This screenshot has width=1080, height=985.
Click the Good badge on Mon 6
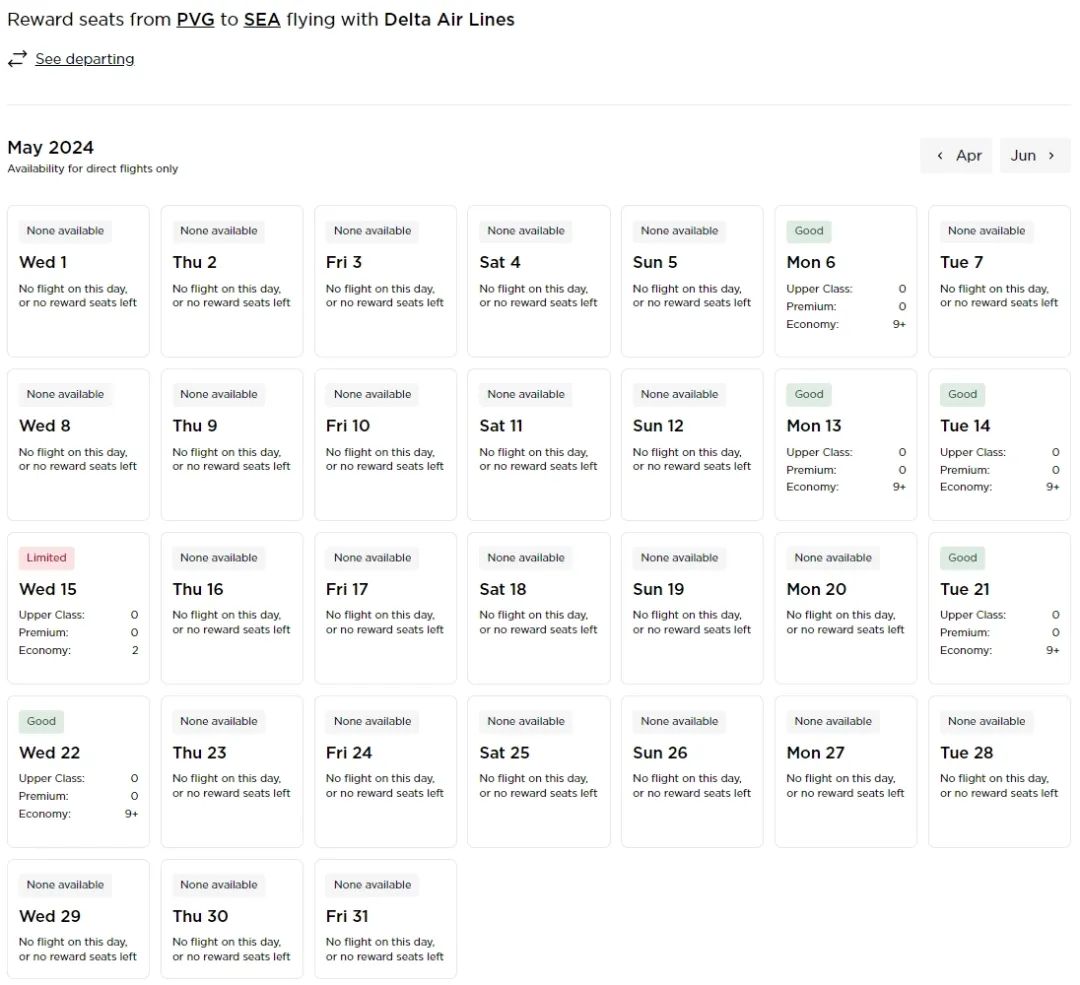(808, 231)
